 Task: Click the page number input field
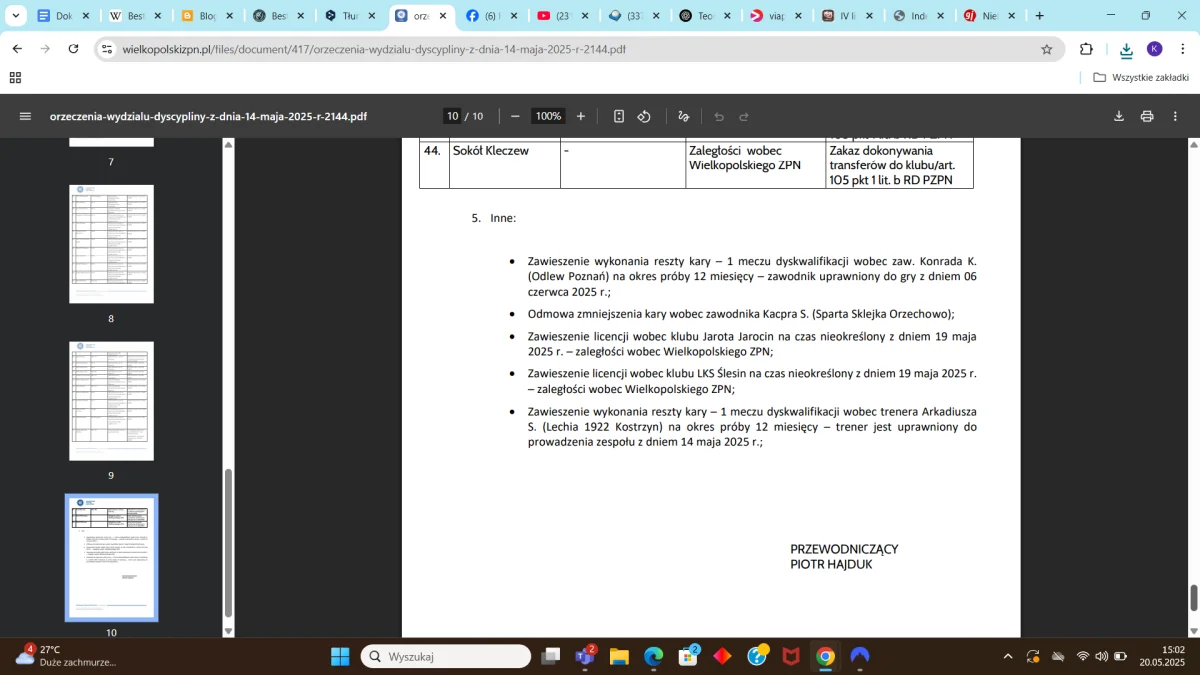point(452,116)
